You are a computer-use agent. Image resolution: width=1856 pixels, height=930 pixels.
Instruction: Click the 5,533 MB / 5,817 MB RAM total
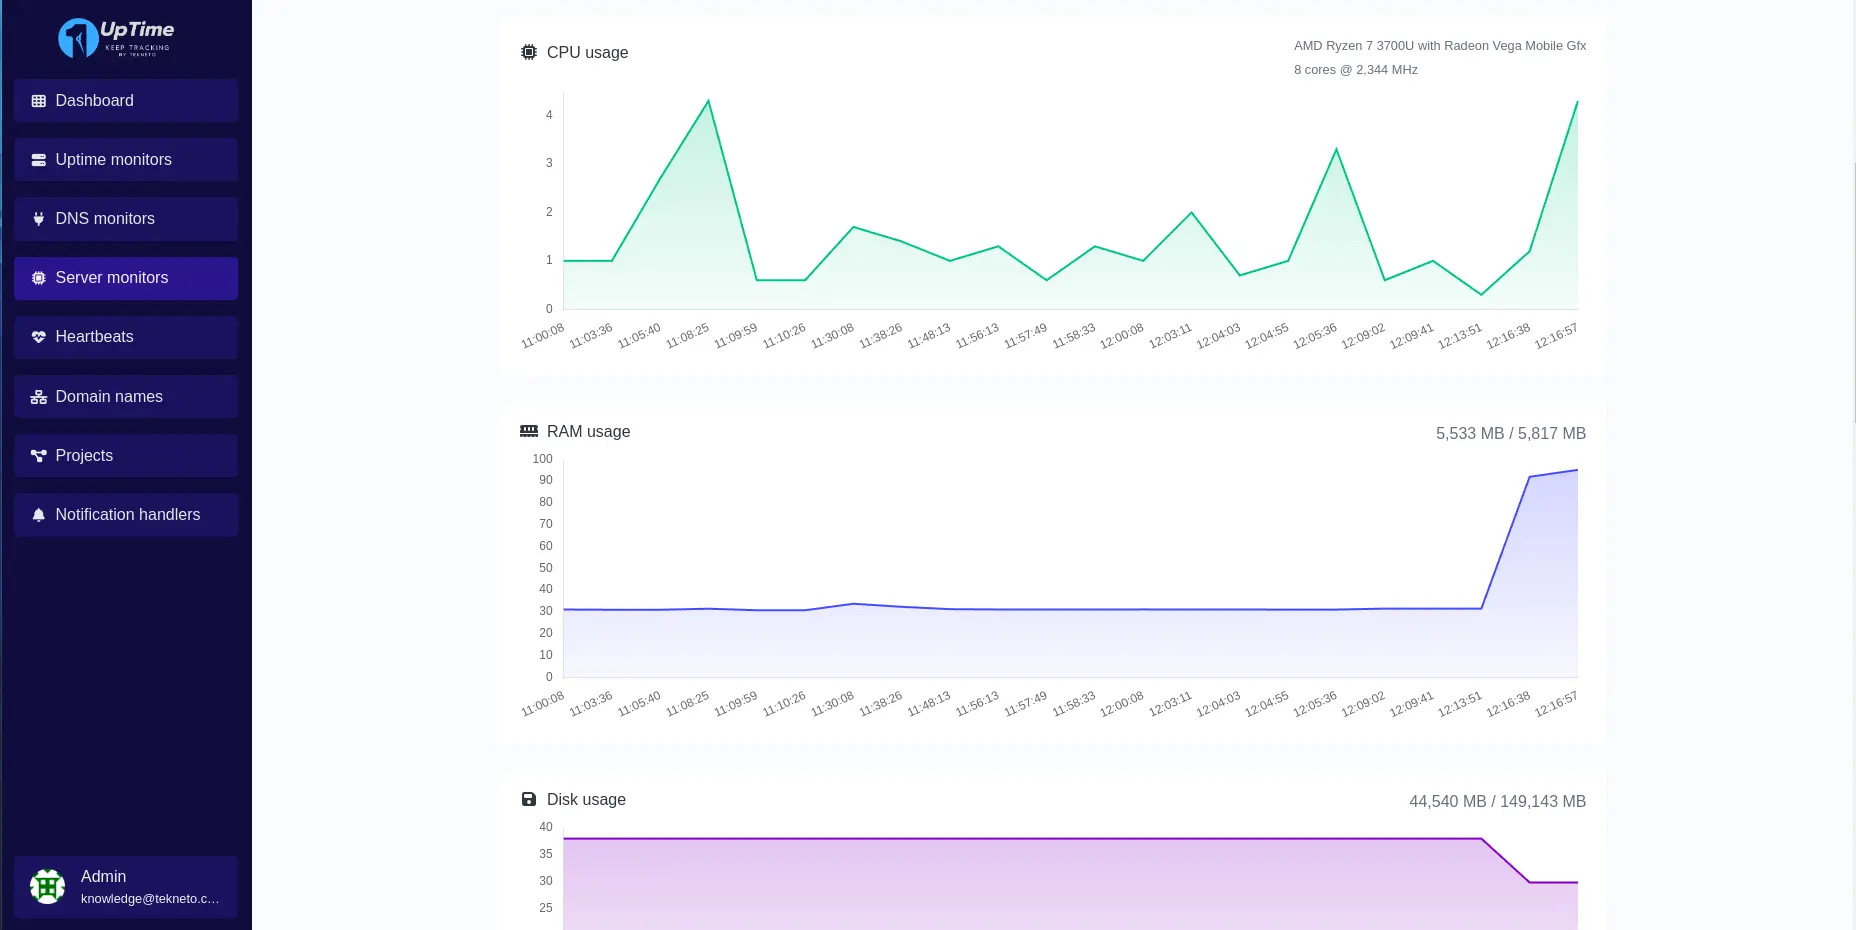pos(1511,433)
